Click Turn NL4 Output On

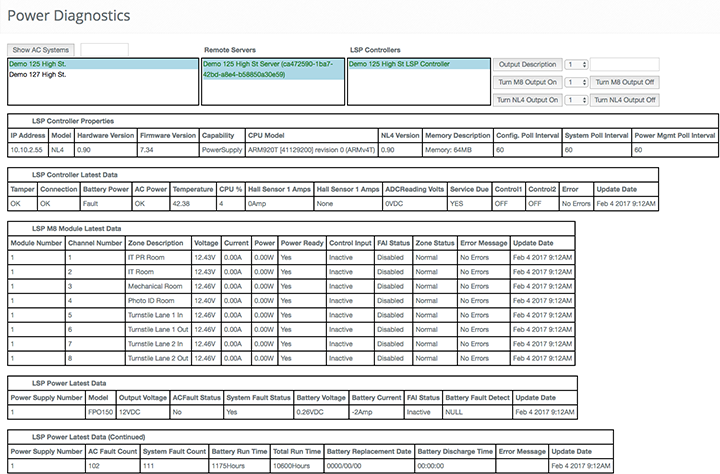528,100
